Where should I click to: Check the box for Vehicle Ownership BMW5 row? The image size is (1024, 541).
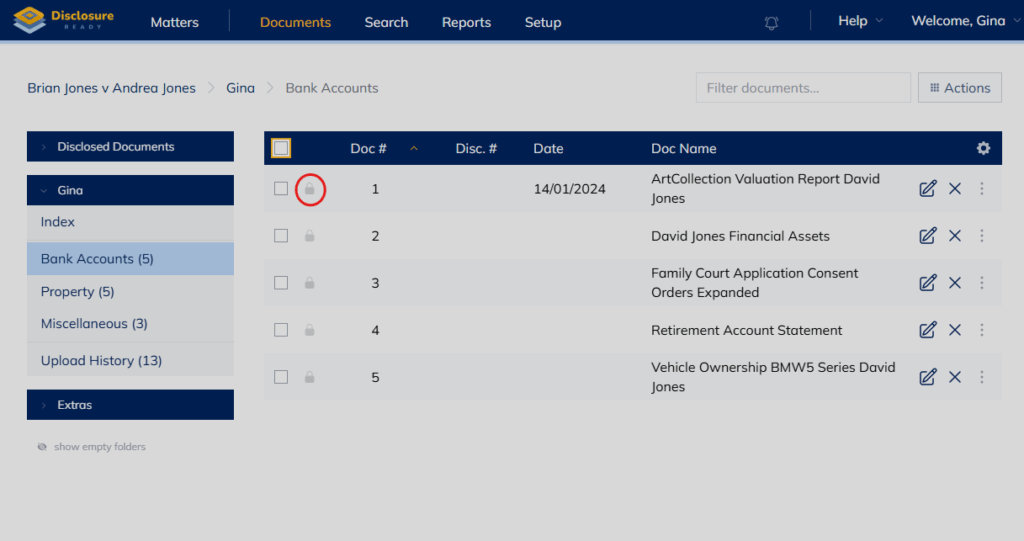(x=281, y=377)
